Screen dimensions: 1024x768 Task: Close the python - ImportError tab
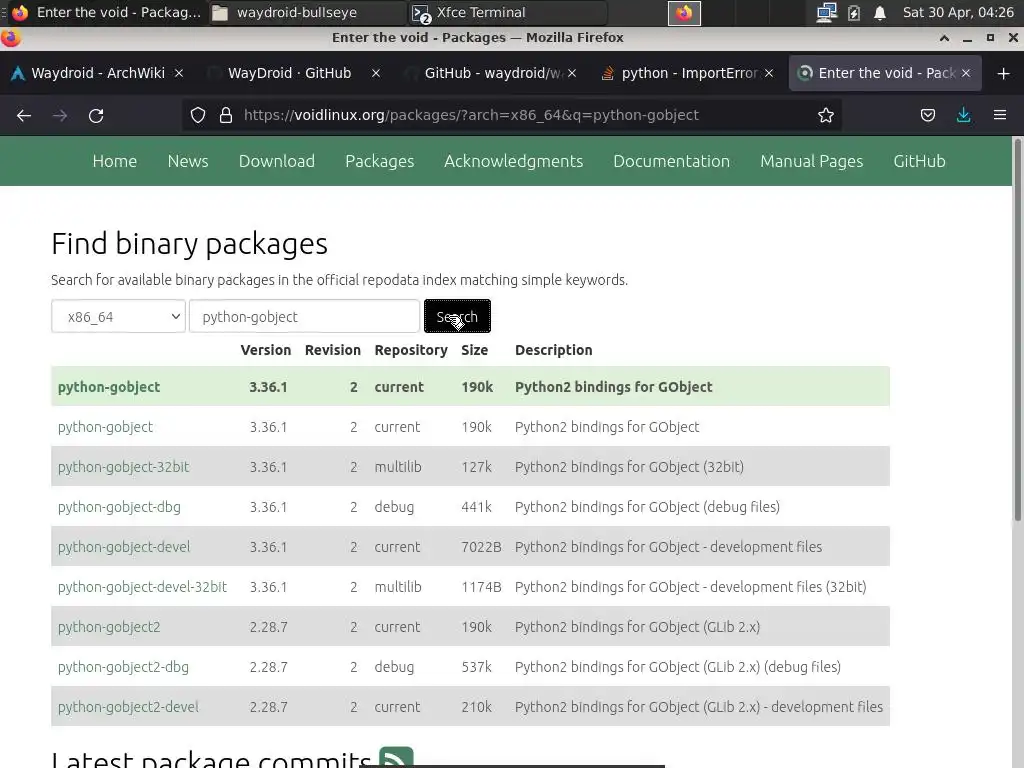click(x=769, y=73)
